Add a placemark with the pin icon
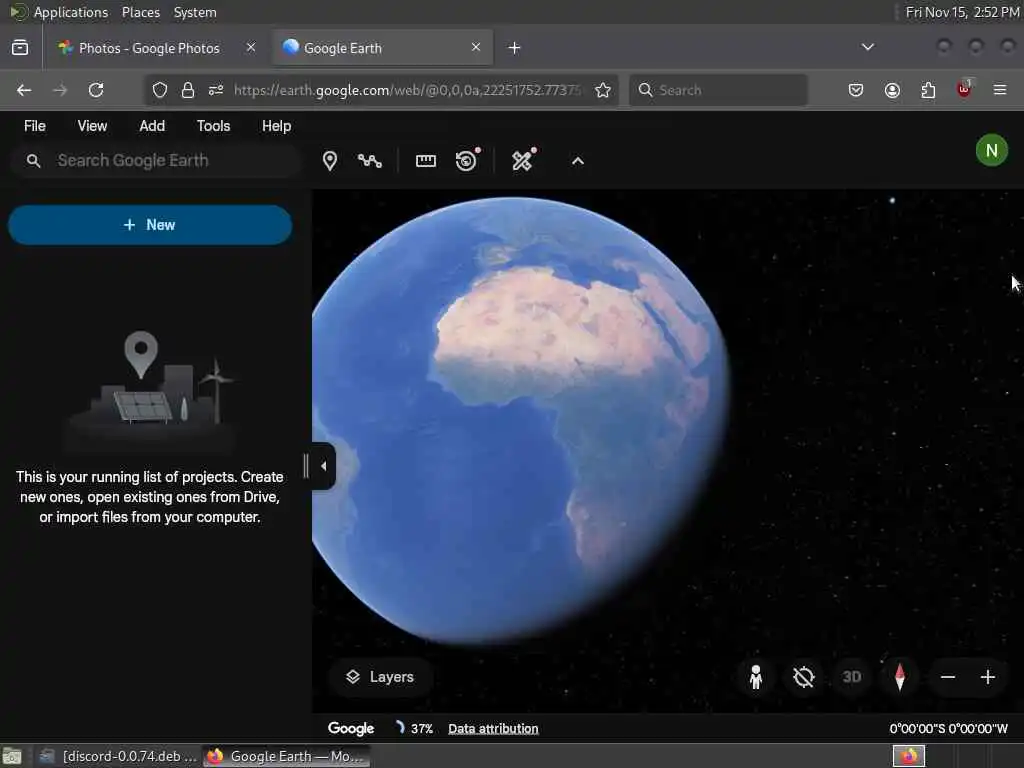The image size is (1024, 768). [330, 161]
